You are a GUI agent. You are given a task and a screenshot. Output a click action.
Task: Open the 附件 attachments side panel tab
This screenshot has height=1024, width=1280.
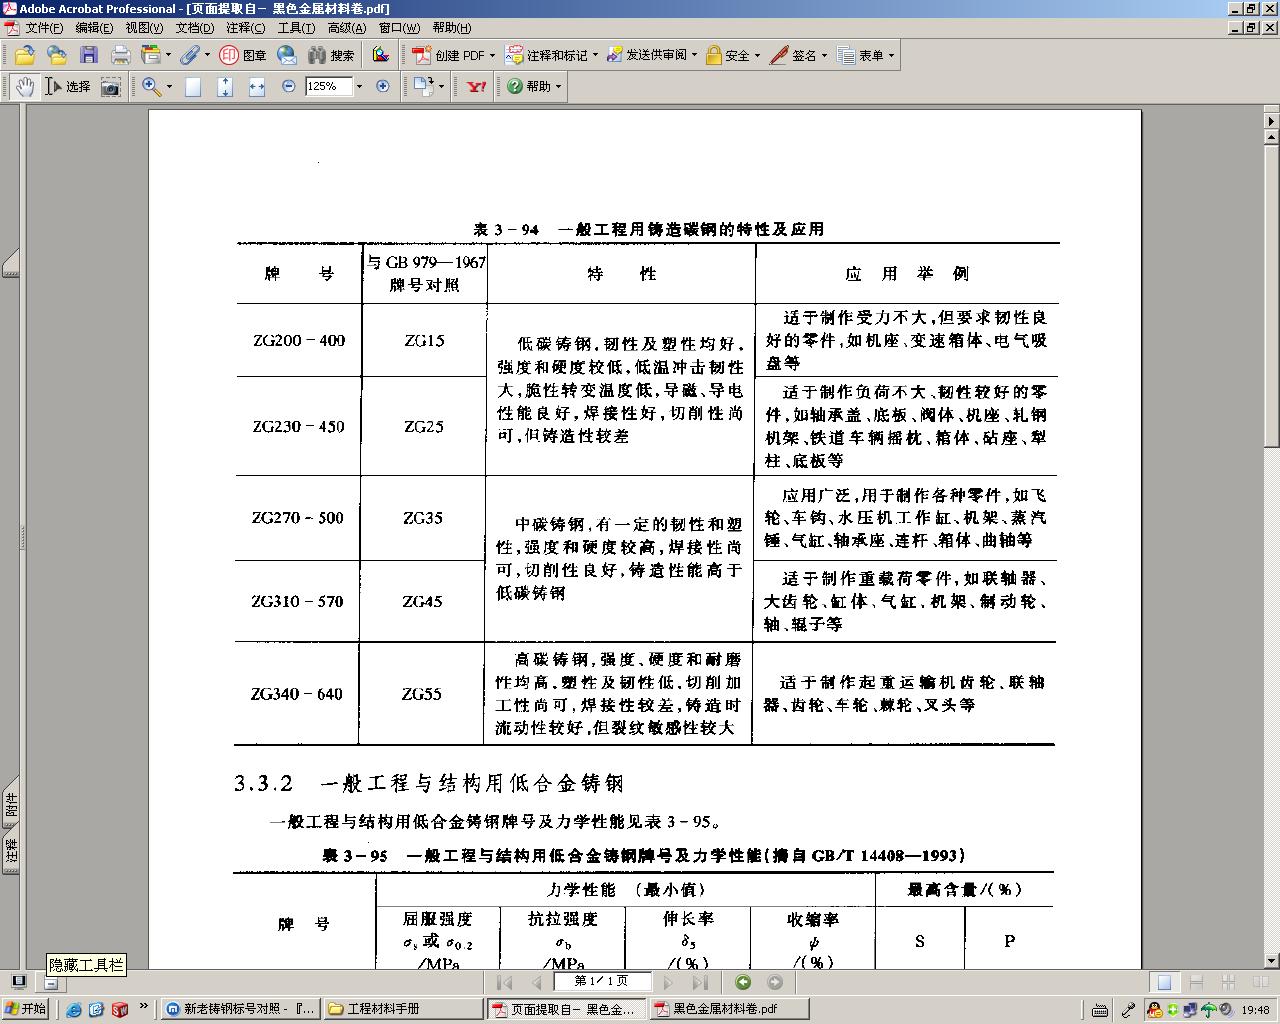tap(11, 806)
